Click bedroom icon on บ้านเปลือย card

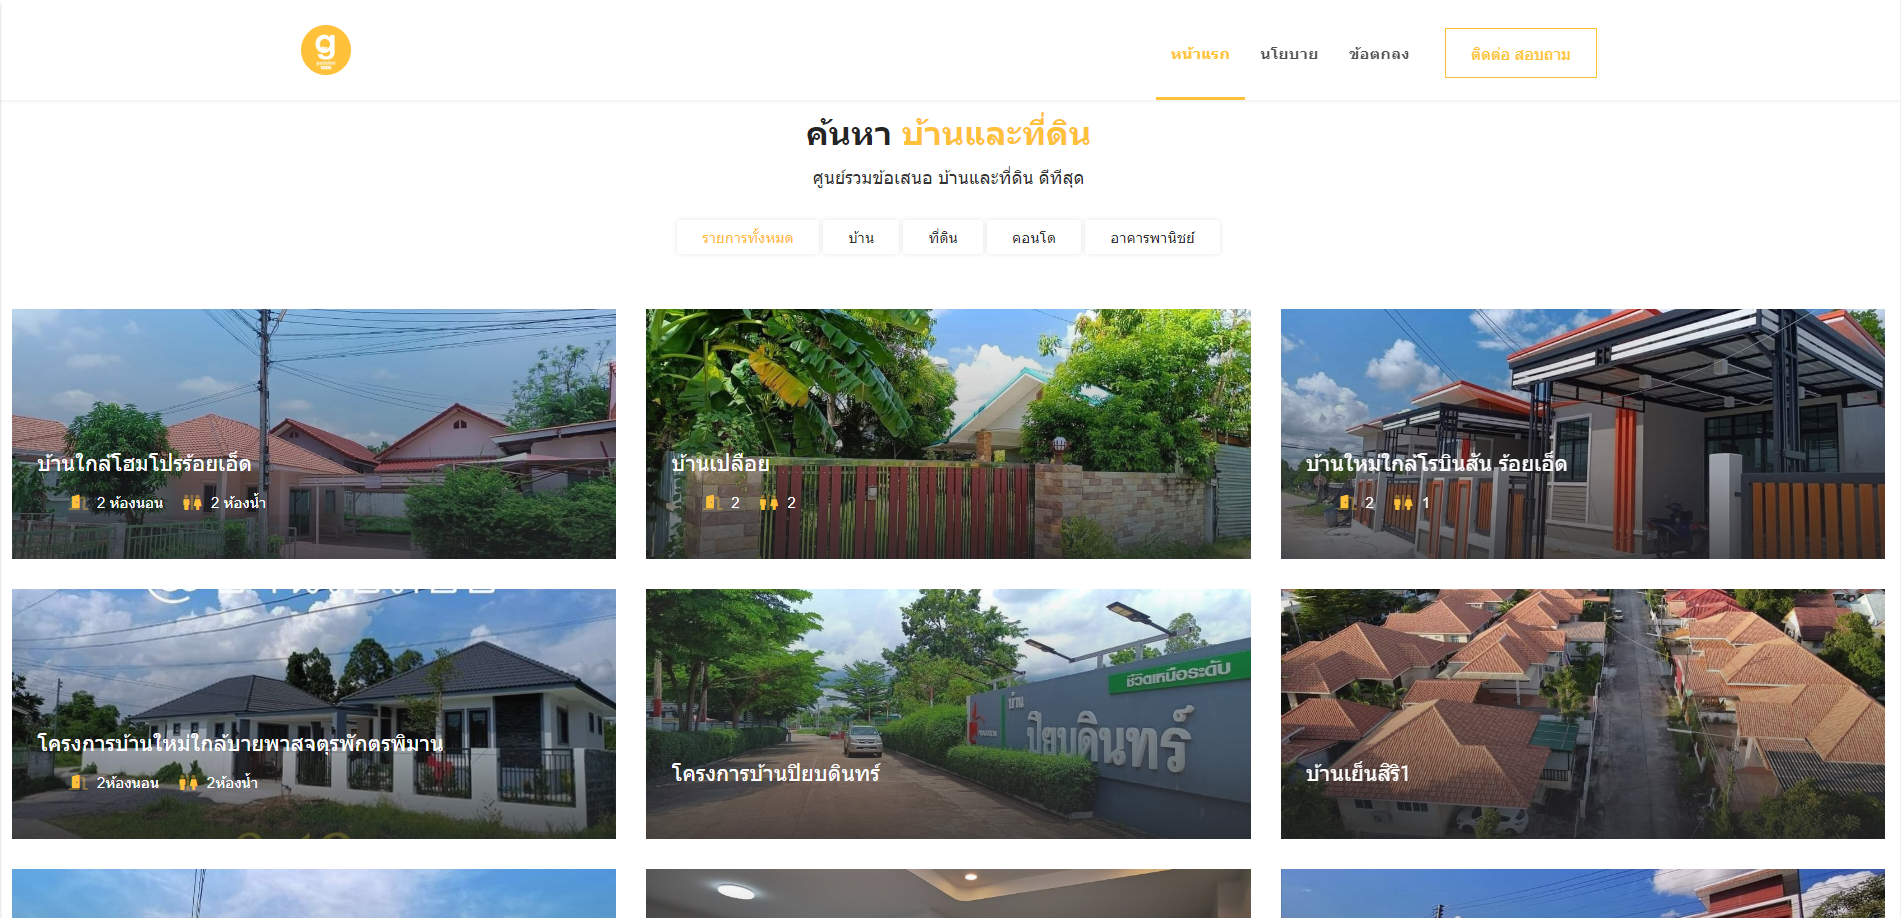click(x=713, y=502)
